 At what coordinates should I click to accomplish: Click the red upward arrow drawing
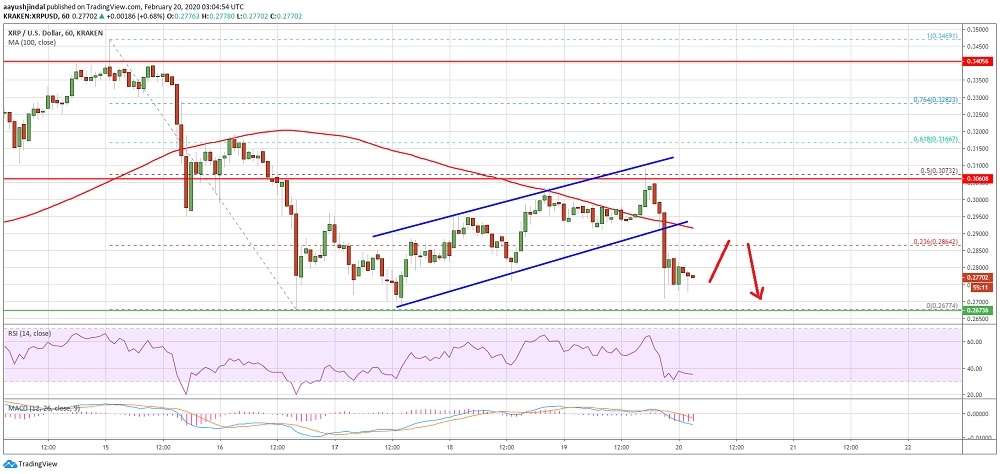pos(720,262)
